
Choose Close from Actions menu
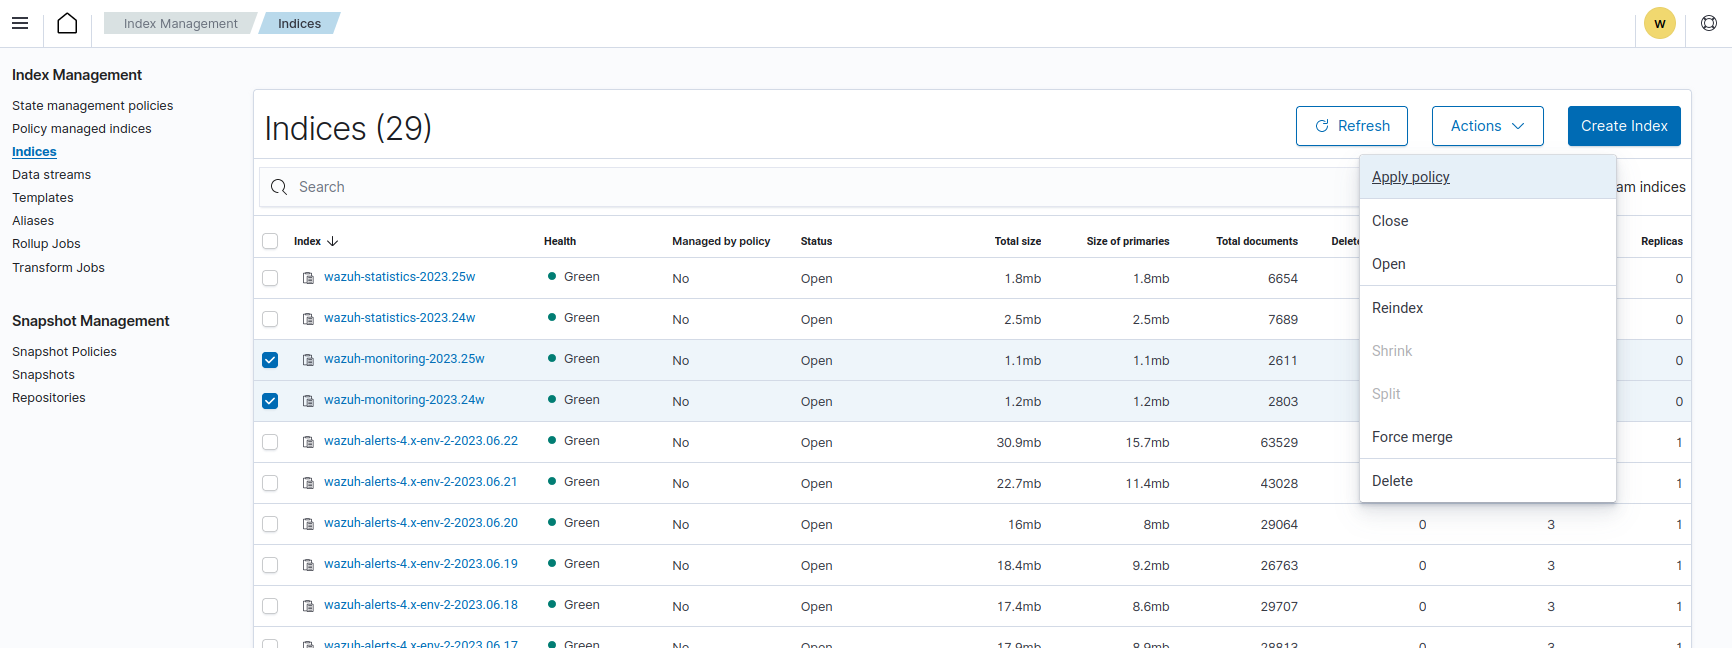(1487, 221)
